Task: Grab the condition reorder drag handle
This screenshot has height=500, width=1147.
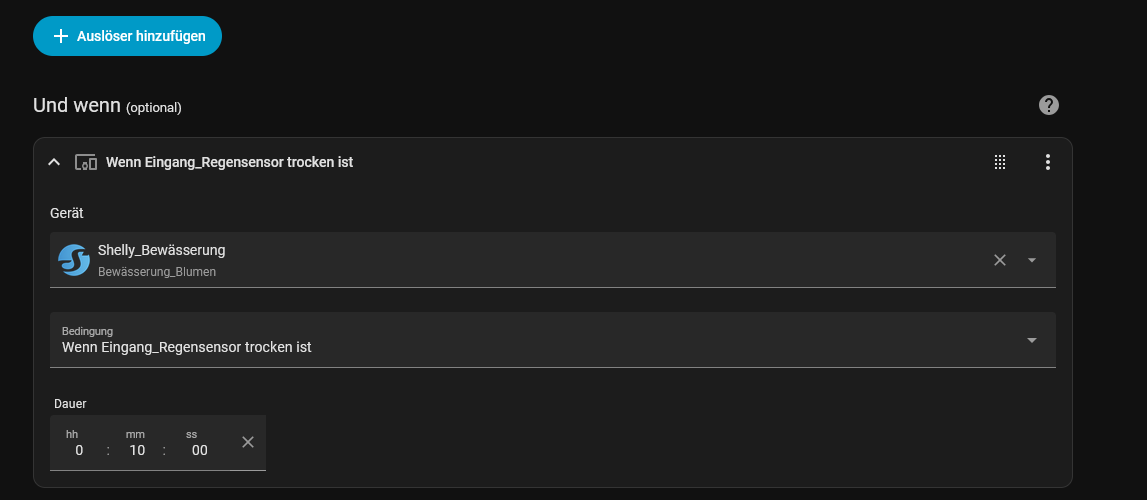Action: pos(999,162)
